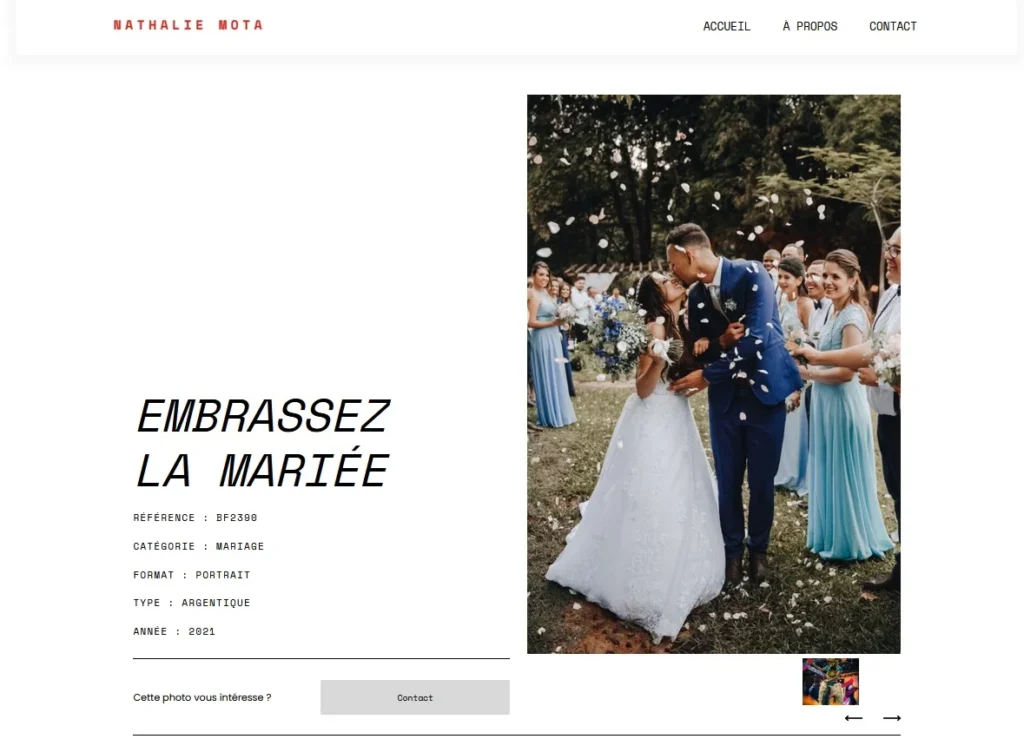Click the right arrow to view next photo

tap(891, 717)
